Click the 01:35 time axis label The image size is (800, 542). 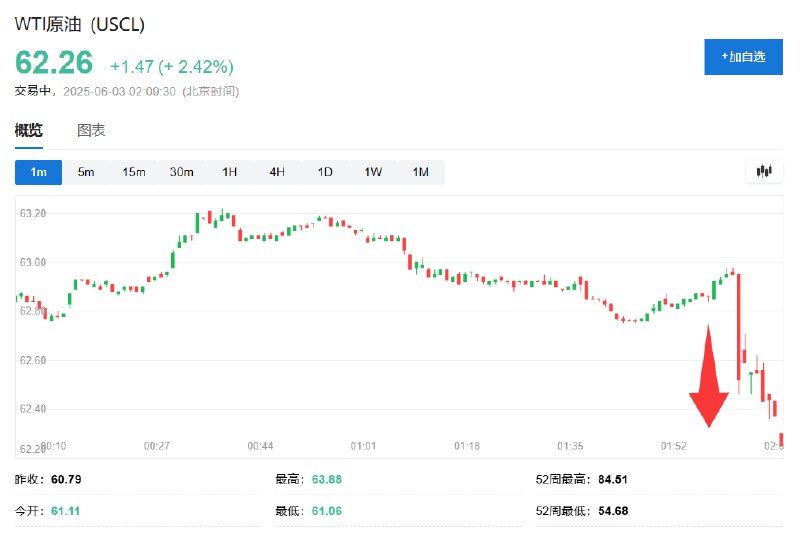pos(570,446)
